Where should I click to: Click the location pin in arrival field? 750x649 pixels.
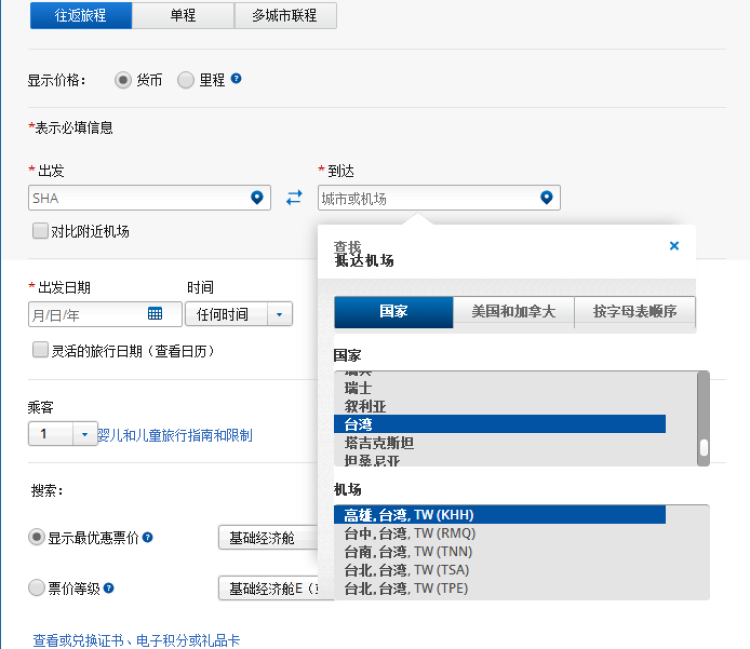pos(546,198)
